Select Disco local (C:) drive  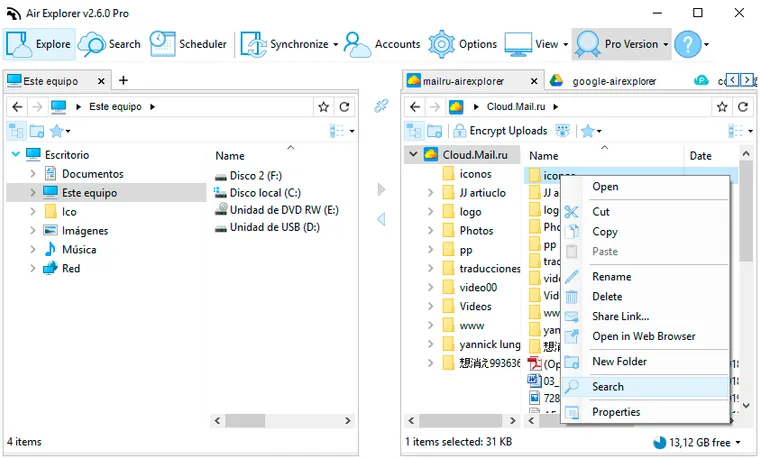(264, 193)
